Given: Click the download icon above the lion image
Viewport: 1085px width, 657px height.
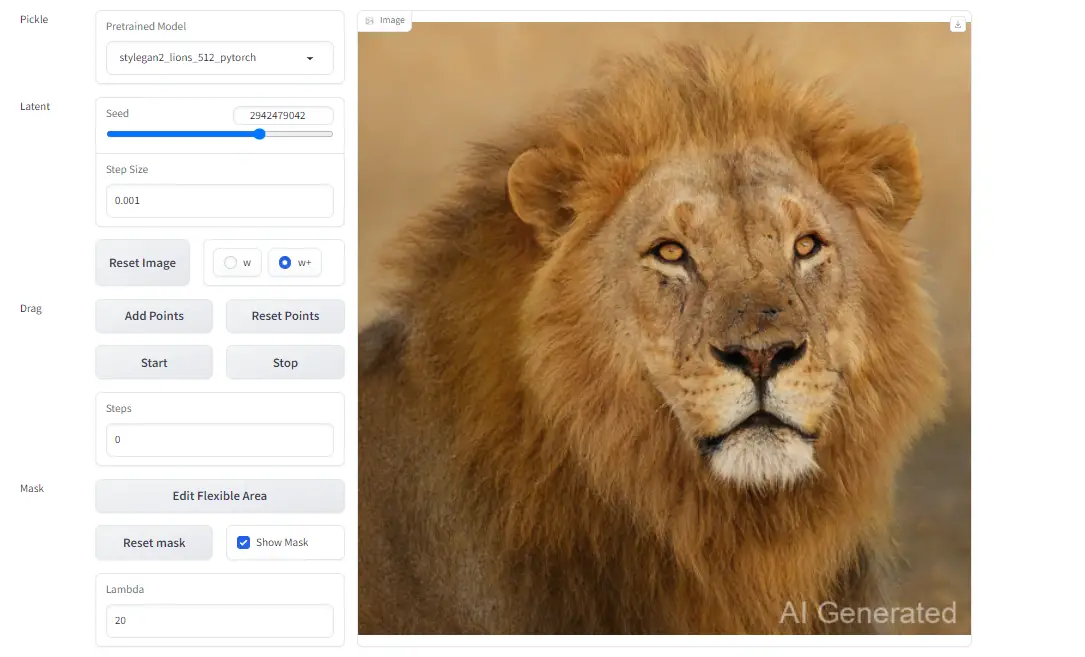Looking at the screenshot, I should 958,22.
